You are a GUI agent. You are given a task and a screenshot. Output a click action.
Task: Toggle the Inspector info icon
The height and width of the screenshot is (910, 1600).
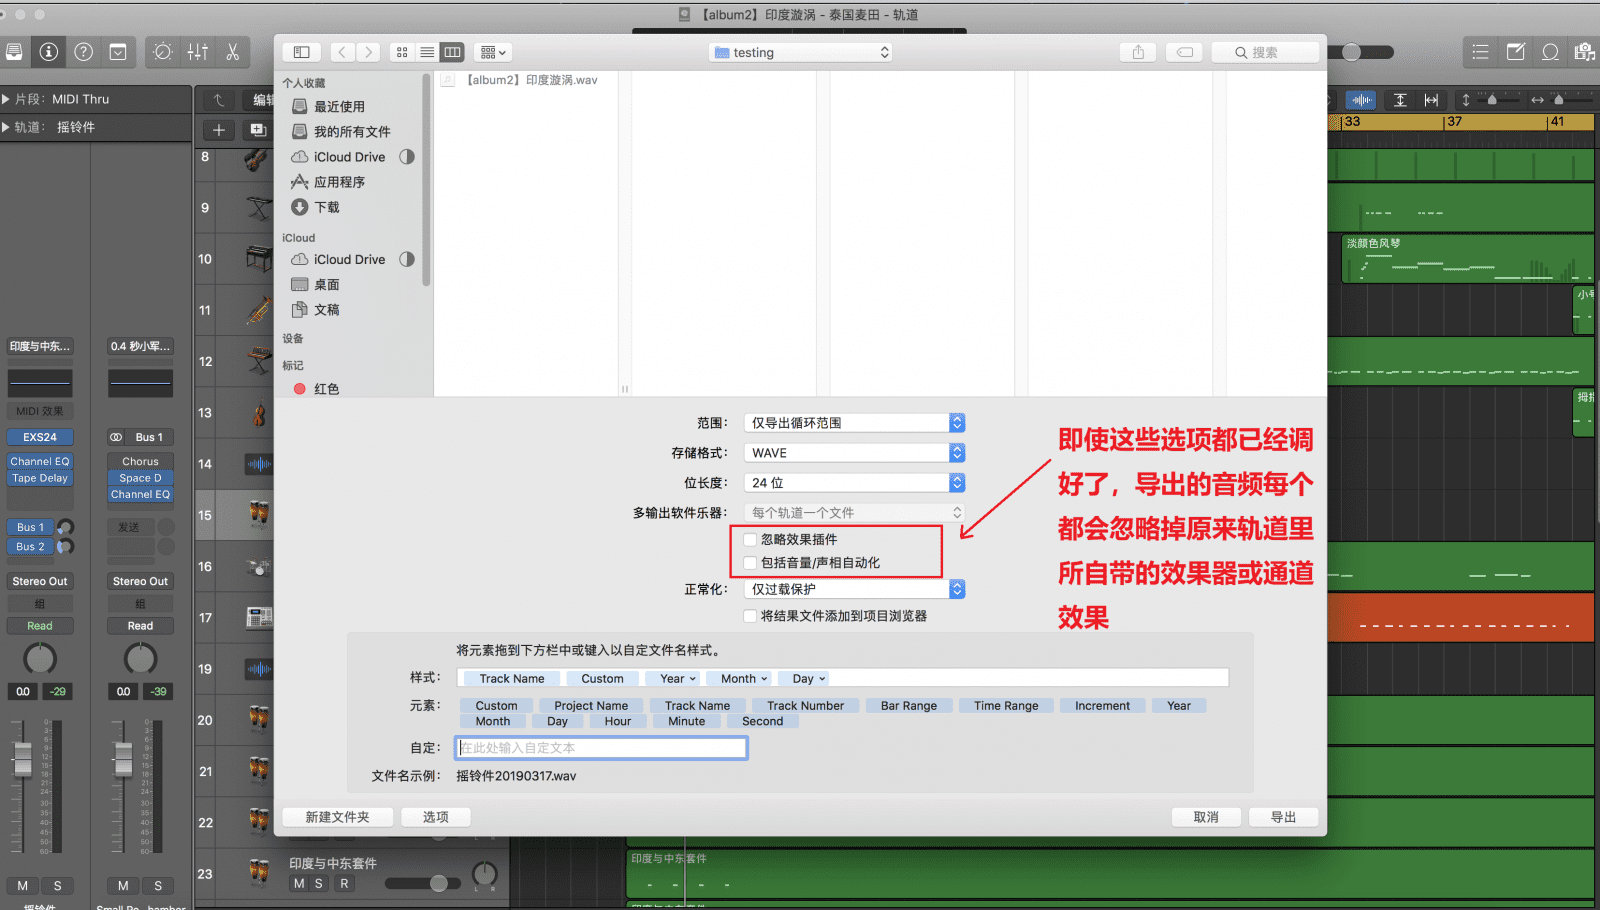pos(48,52)
